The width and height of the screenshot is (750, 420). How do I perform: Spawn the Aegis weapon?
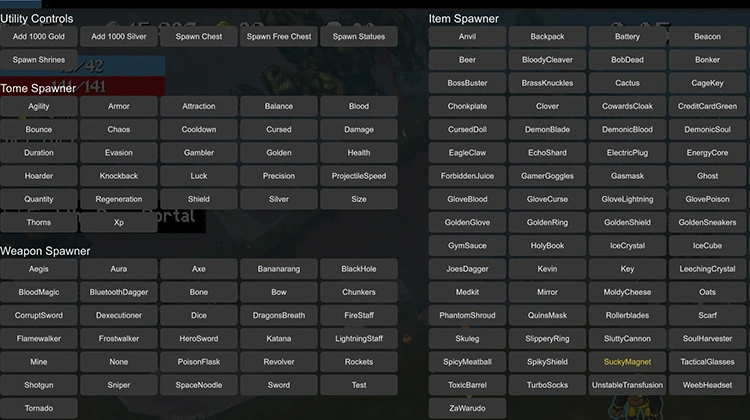[x=39, y=269]
